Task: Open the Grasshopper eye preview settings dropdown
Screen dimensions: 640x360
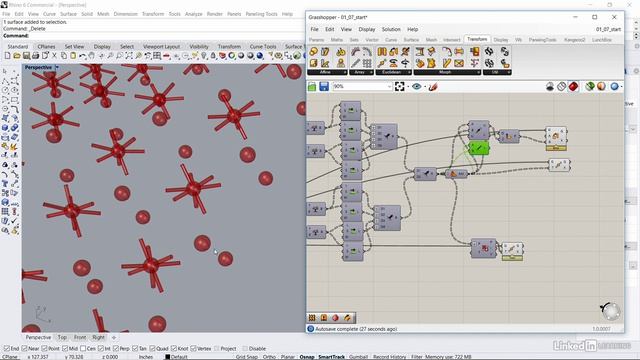Action: tap(424, 87)
